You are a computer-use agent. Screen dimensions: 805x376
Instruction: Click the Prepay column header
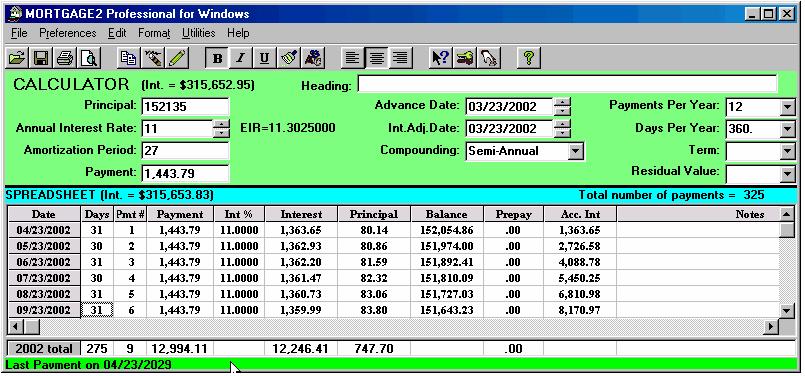513,214
